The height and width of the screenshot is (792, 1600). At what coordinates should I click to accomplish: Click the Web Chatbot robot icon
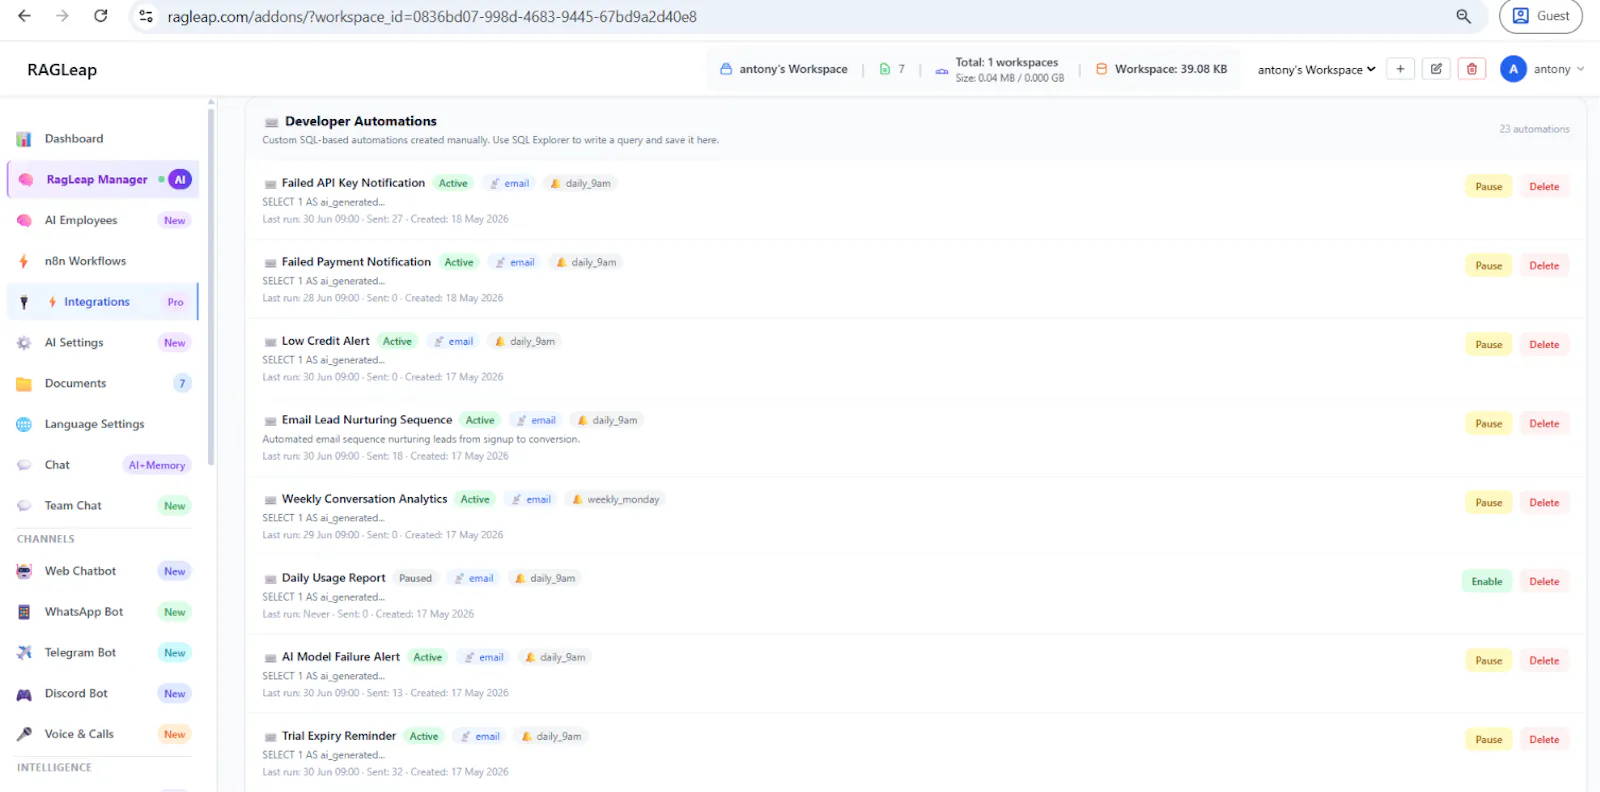point(24,572)
